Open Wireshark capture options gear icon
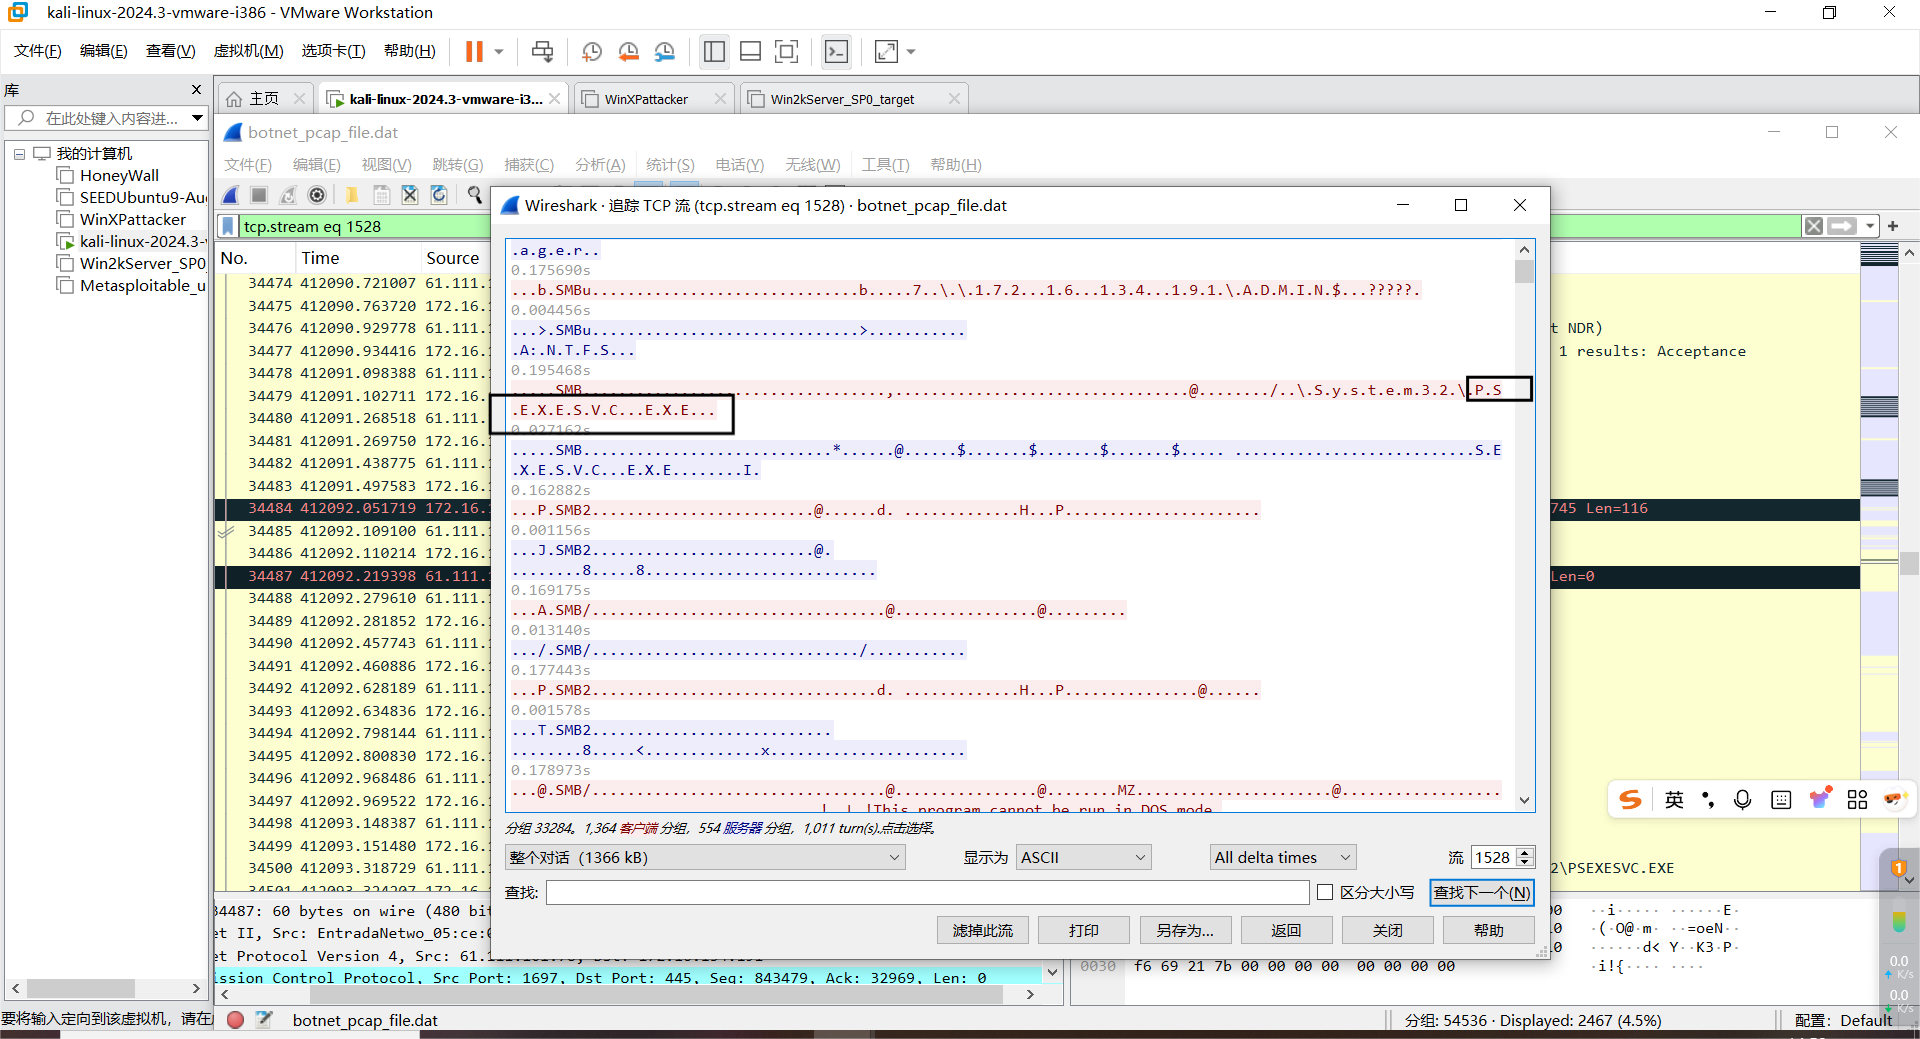The width and height of the screenshot is (1920, 1039). 317,195
